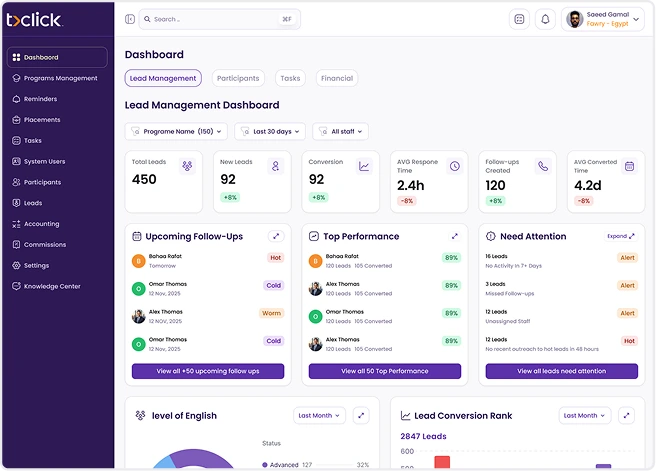The image size is (656, 471).
Task: Open the Last 30 days dropdown
Action: pos(270,131)
